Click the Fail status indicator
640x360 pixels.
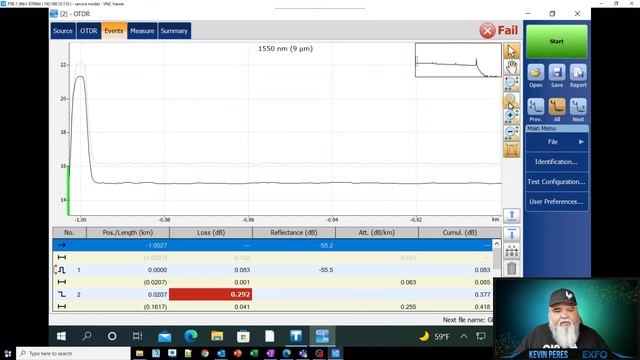click(x=498, y=31)
